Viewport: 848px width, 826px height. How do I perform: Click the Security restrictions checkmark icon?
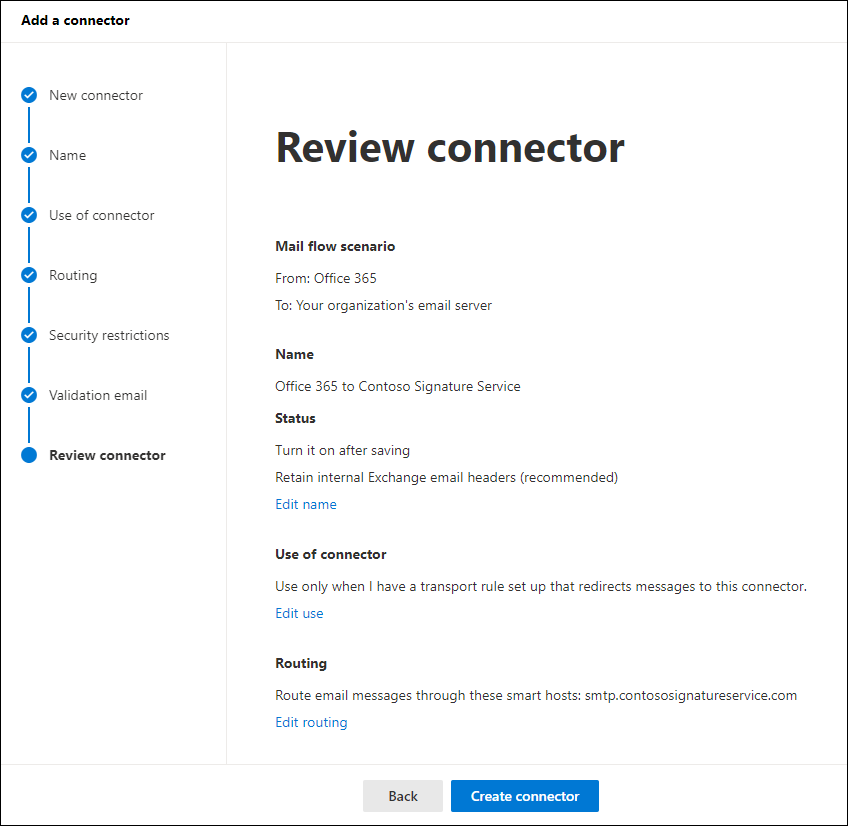28,335
